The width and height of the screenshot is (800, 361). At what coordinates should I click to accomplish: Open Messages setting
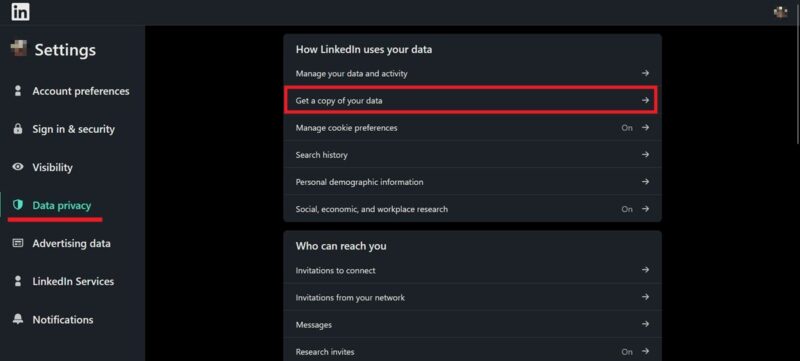[x=472, y=324]
